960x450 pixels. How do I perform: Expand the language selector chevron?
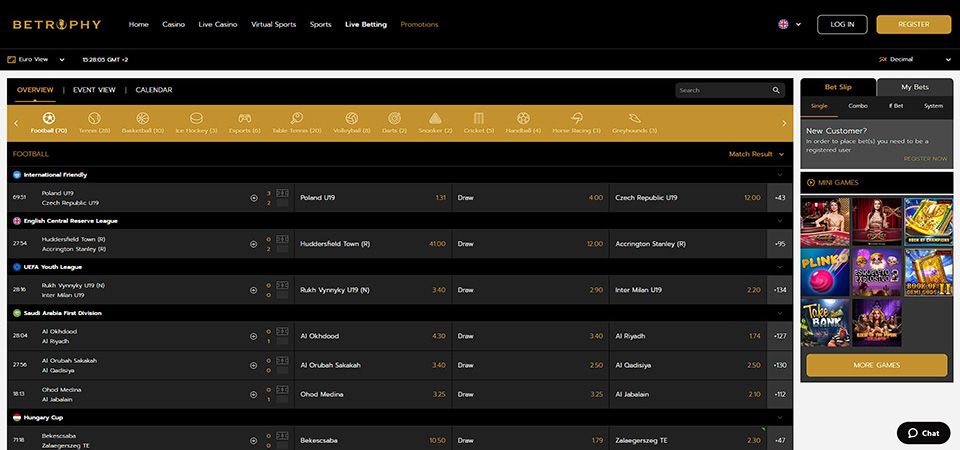798,24
